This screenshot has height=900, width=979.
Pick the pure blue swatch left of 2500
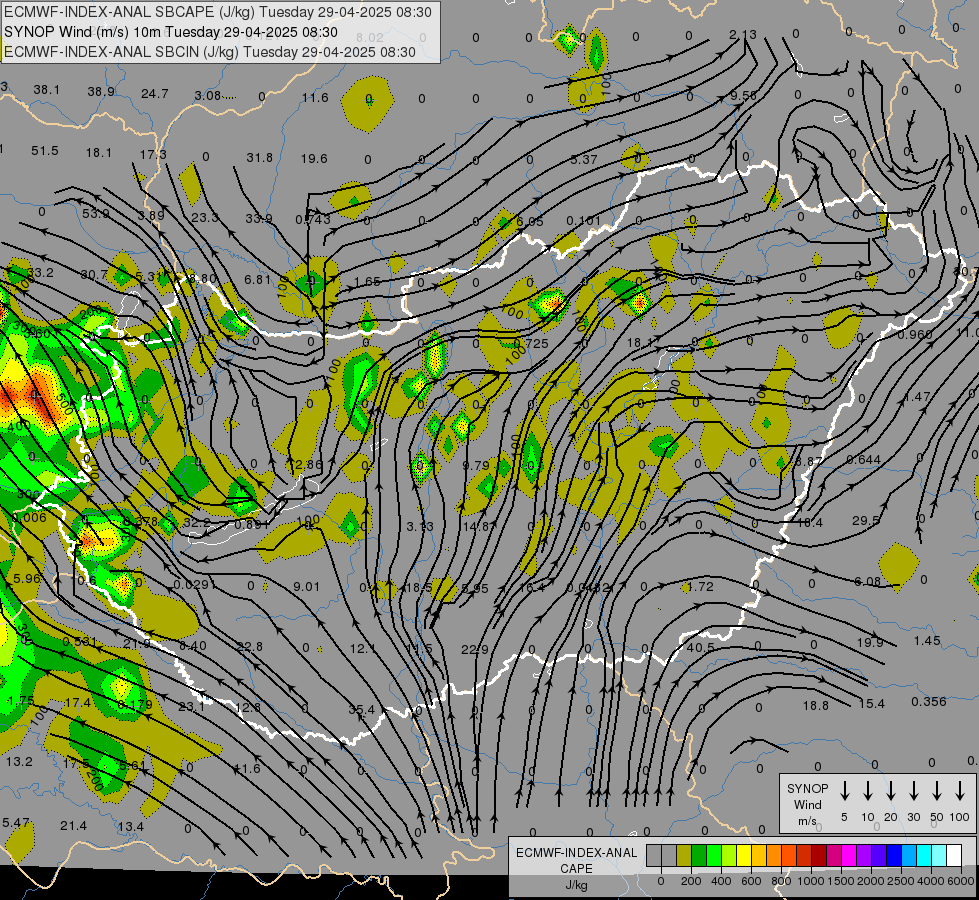(x=893, y=855)
